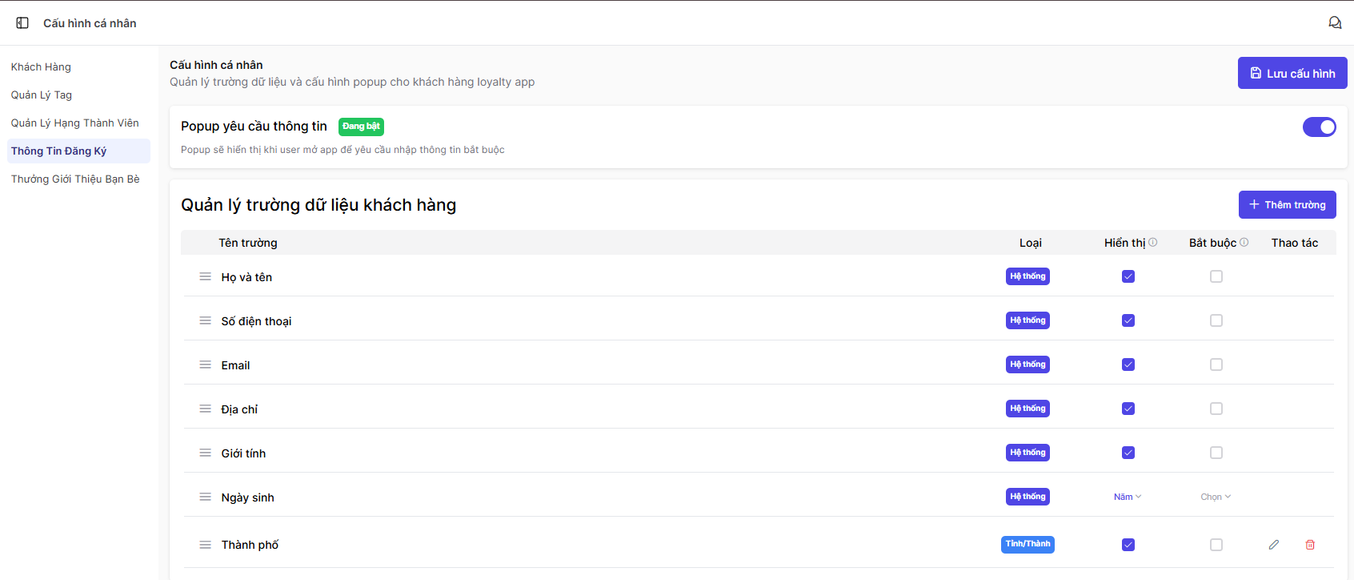Viewport: 1354px width, 580px height.
Task: Uncheck Hiển thị for Giới tính
Action: [x=1128, y=453]
